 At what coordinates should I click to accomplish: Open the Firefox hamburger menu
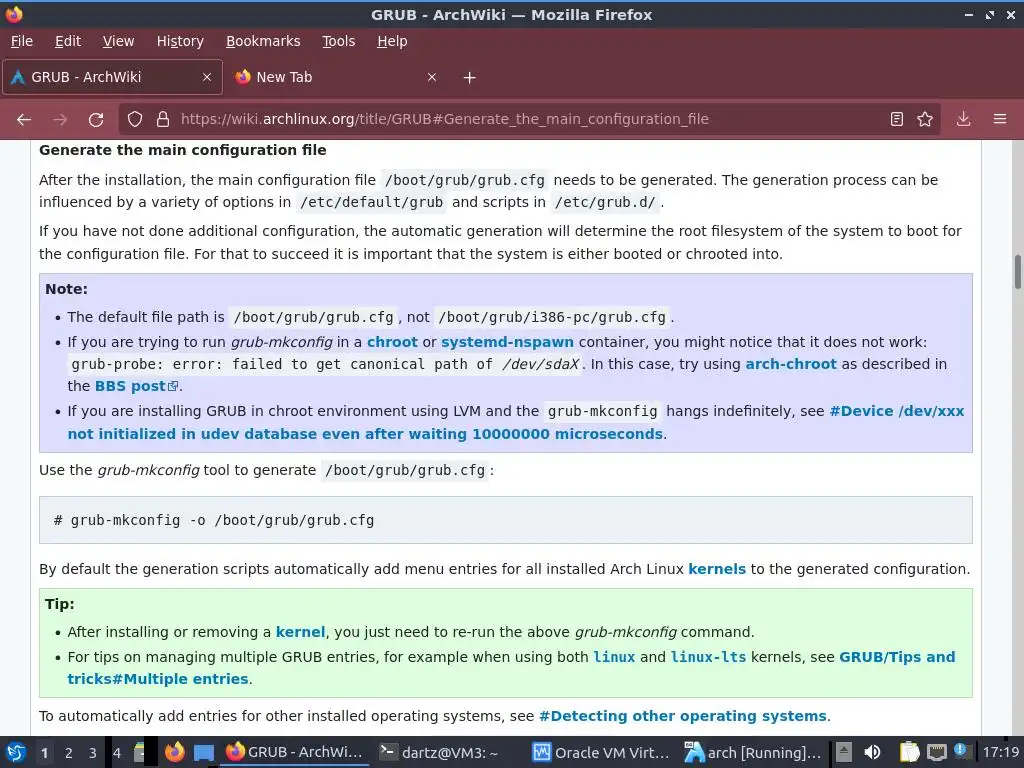(x=1000, y=119)
